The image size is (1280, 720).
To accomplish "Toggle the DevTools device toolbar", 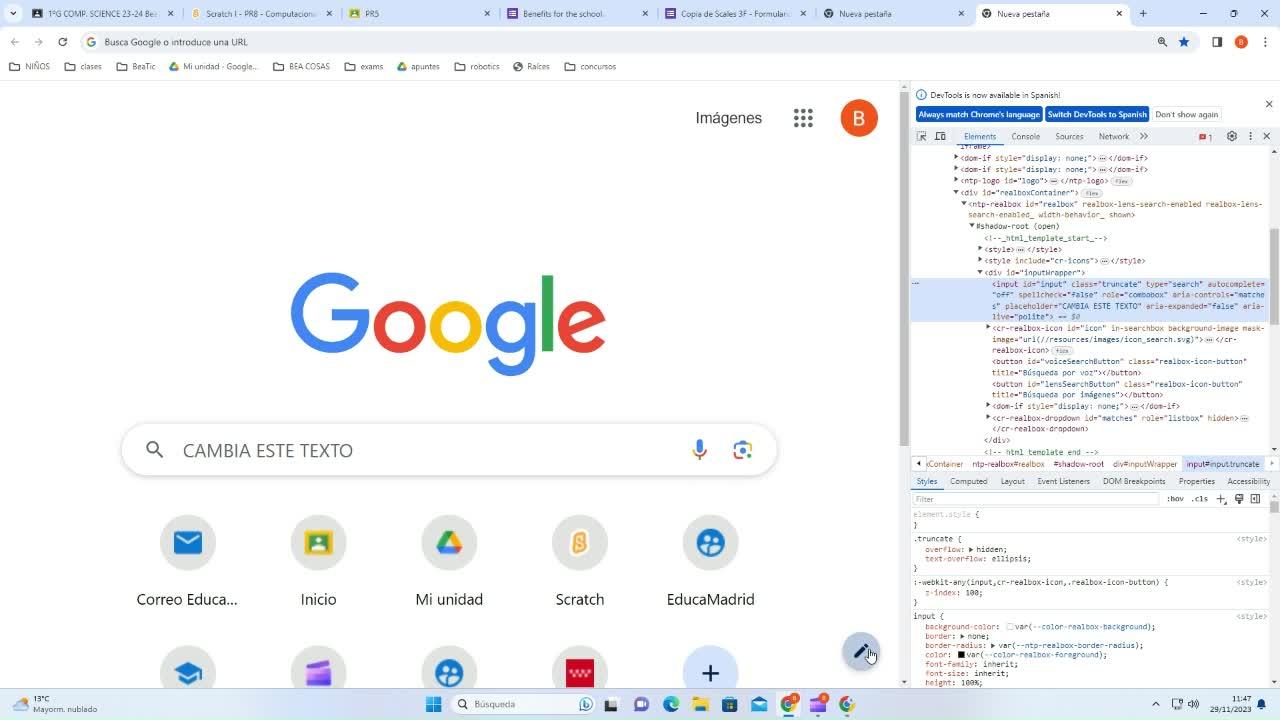I will coord(940,136).
